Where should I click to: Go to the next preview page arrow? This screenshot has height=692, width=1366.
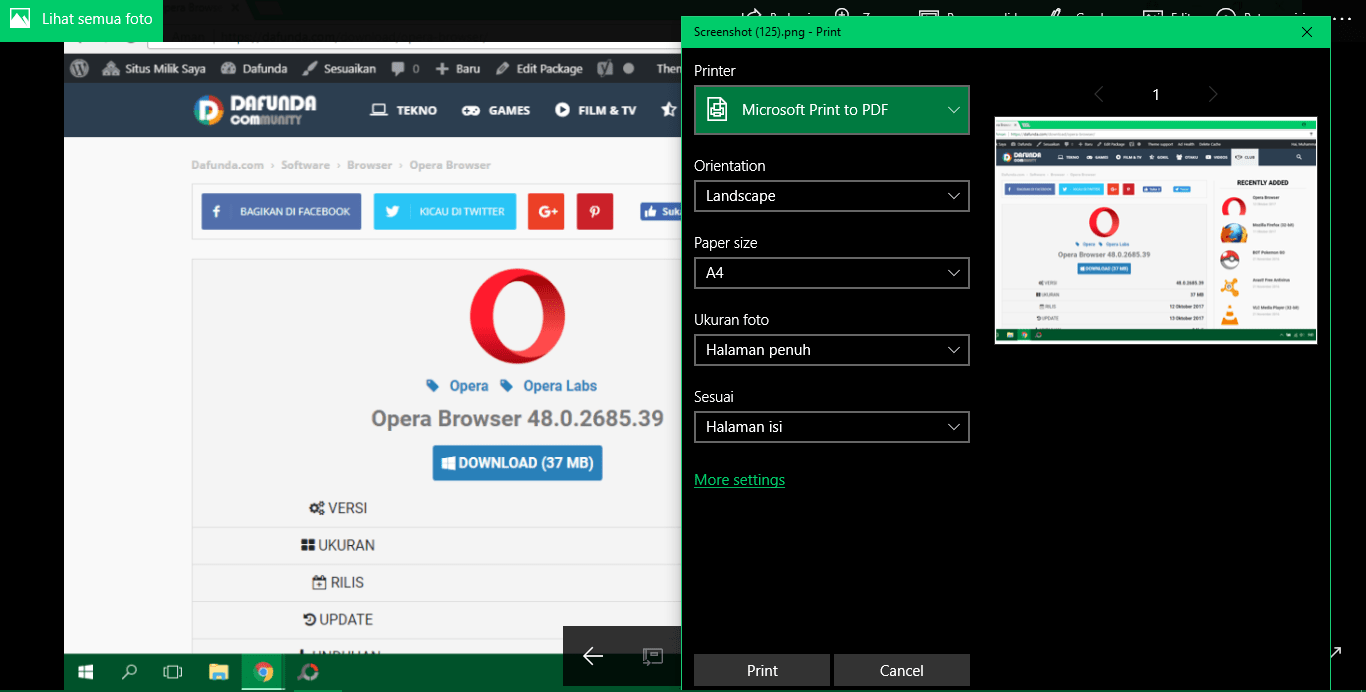pos(1213,94)
